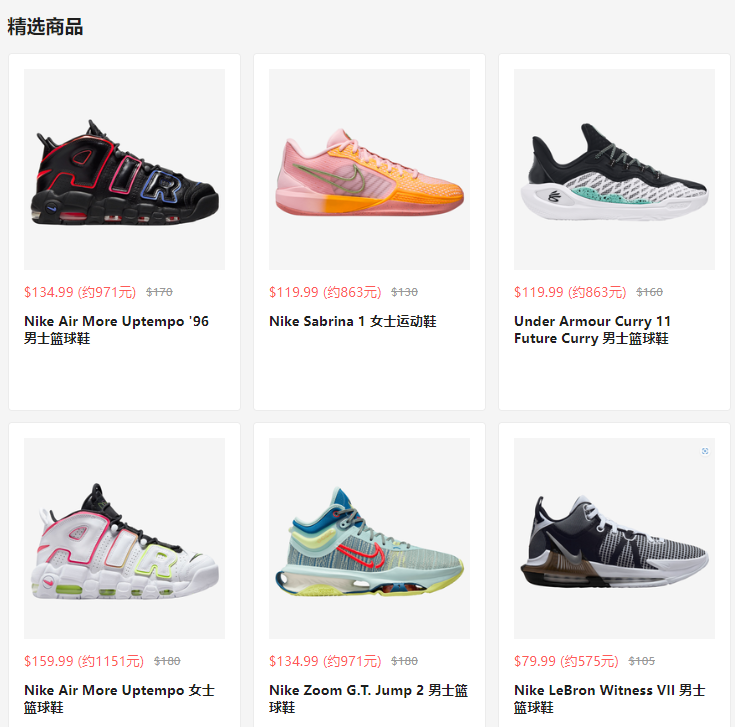Click Nike Sabrina 1 女士运动鞋 title

coord(352,321)
